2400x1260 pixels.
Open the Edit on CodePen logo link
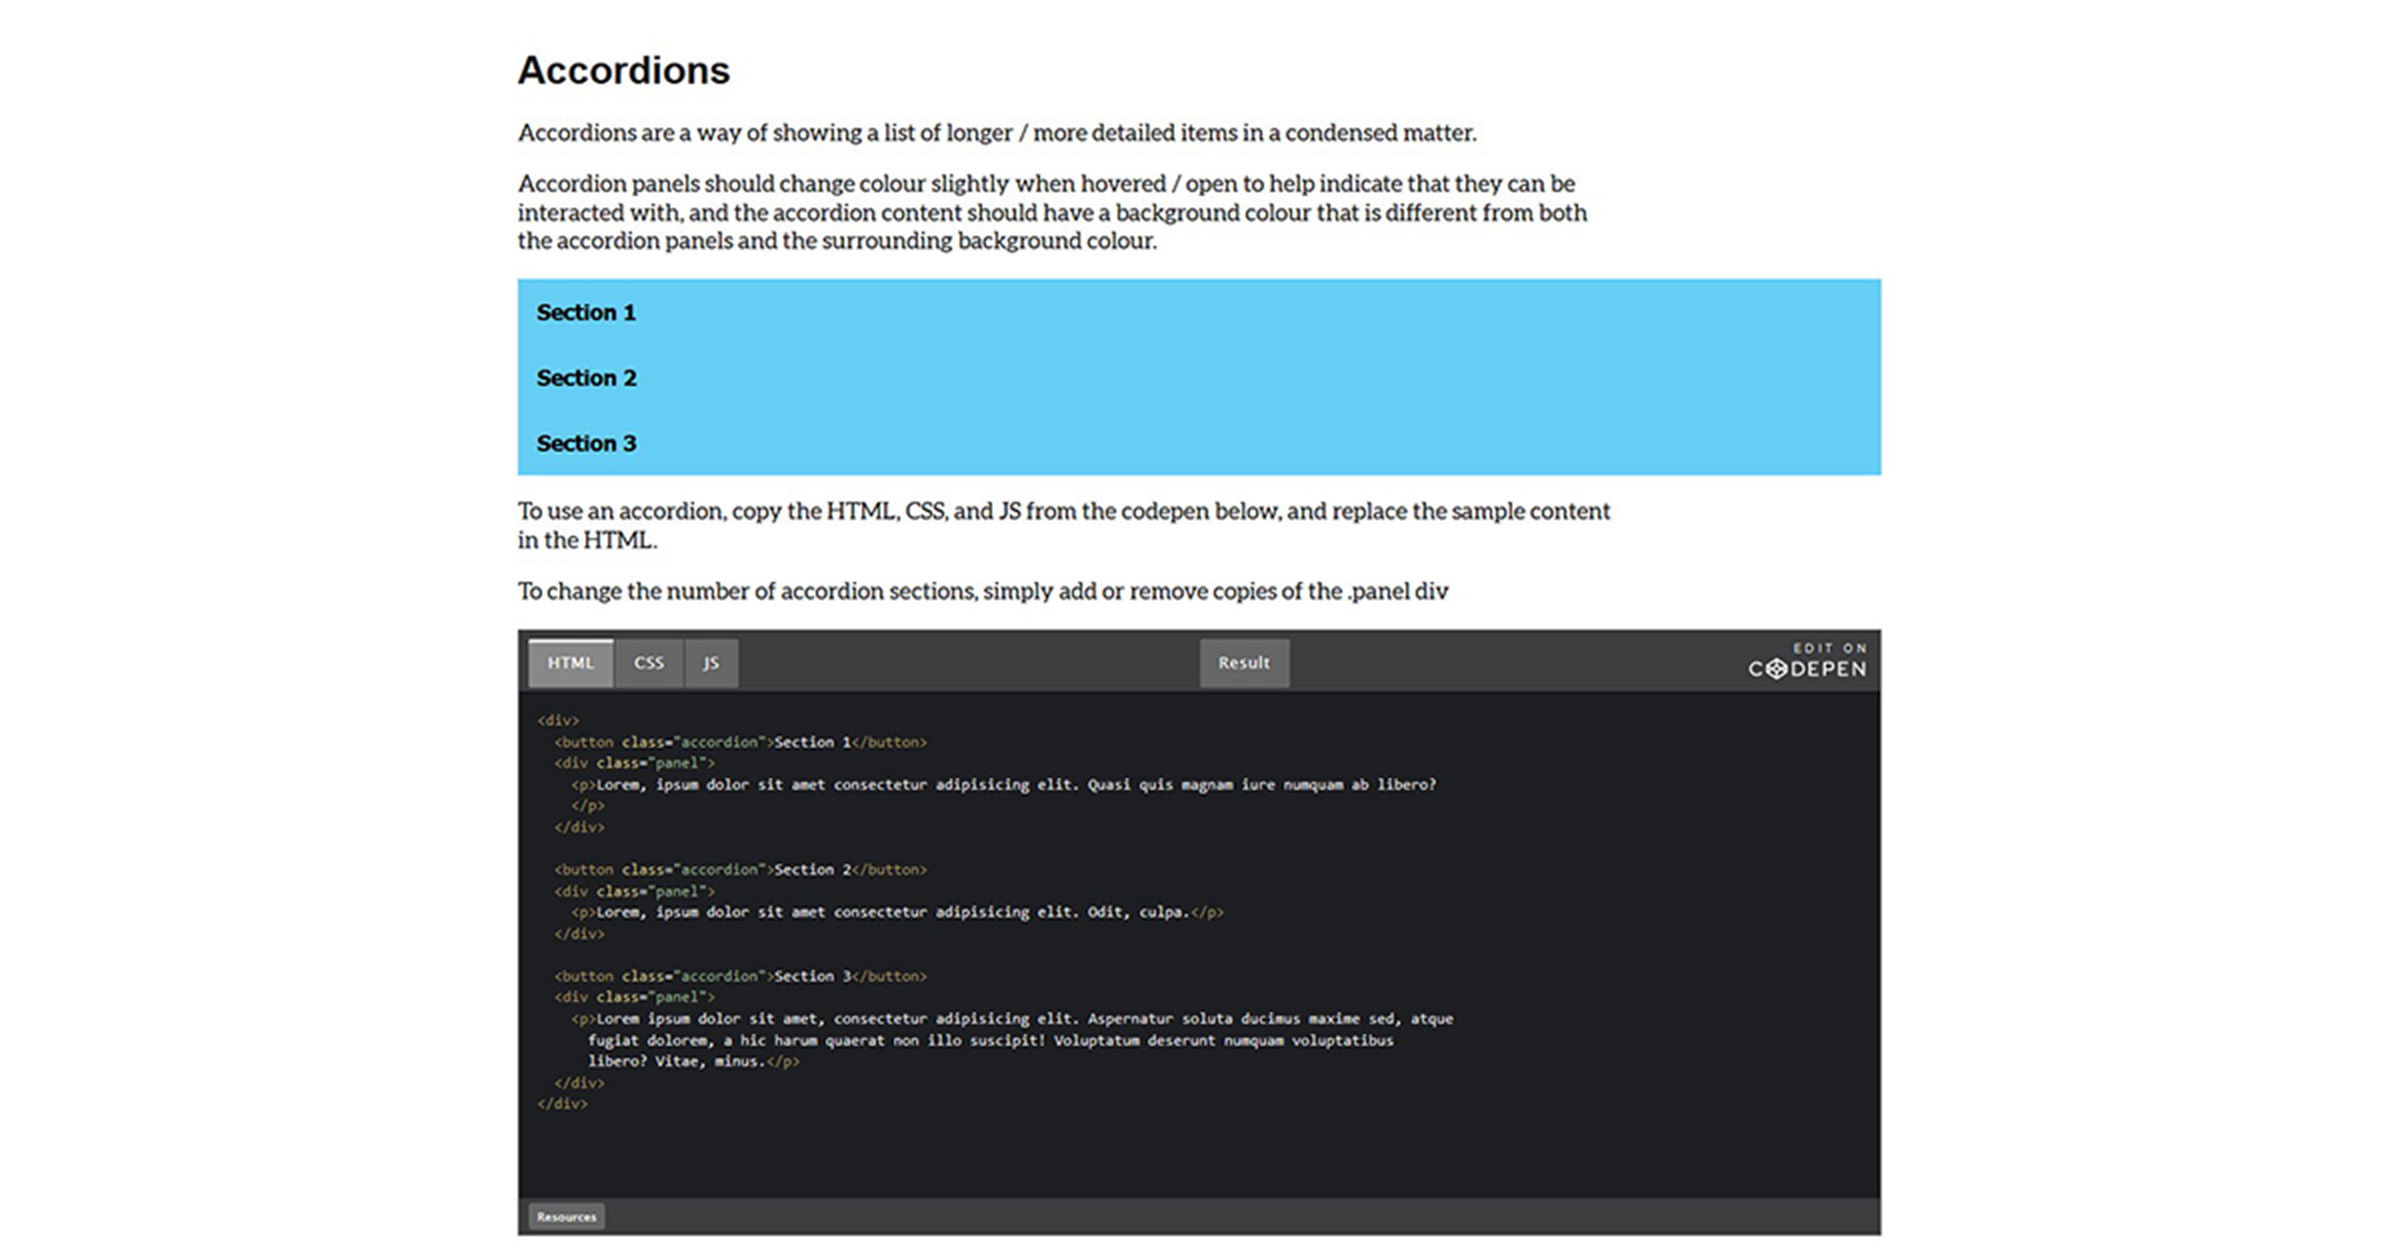click(1806, 662)
